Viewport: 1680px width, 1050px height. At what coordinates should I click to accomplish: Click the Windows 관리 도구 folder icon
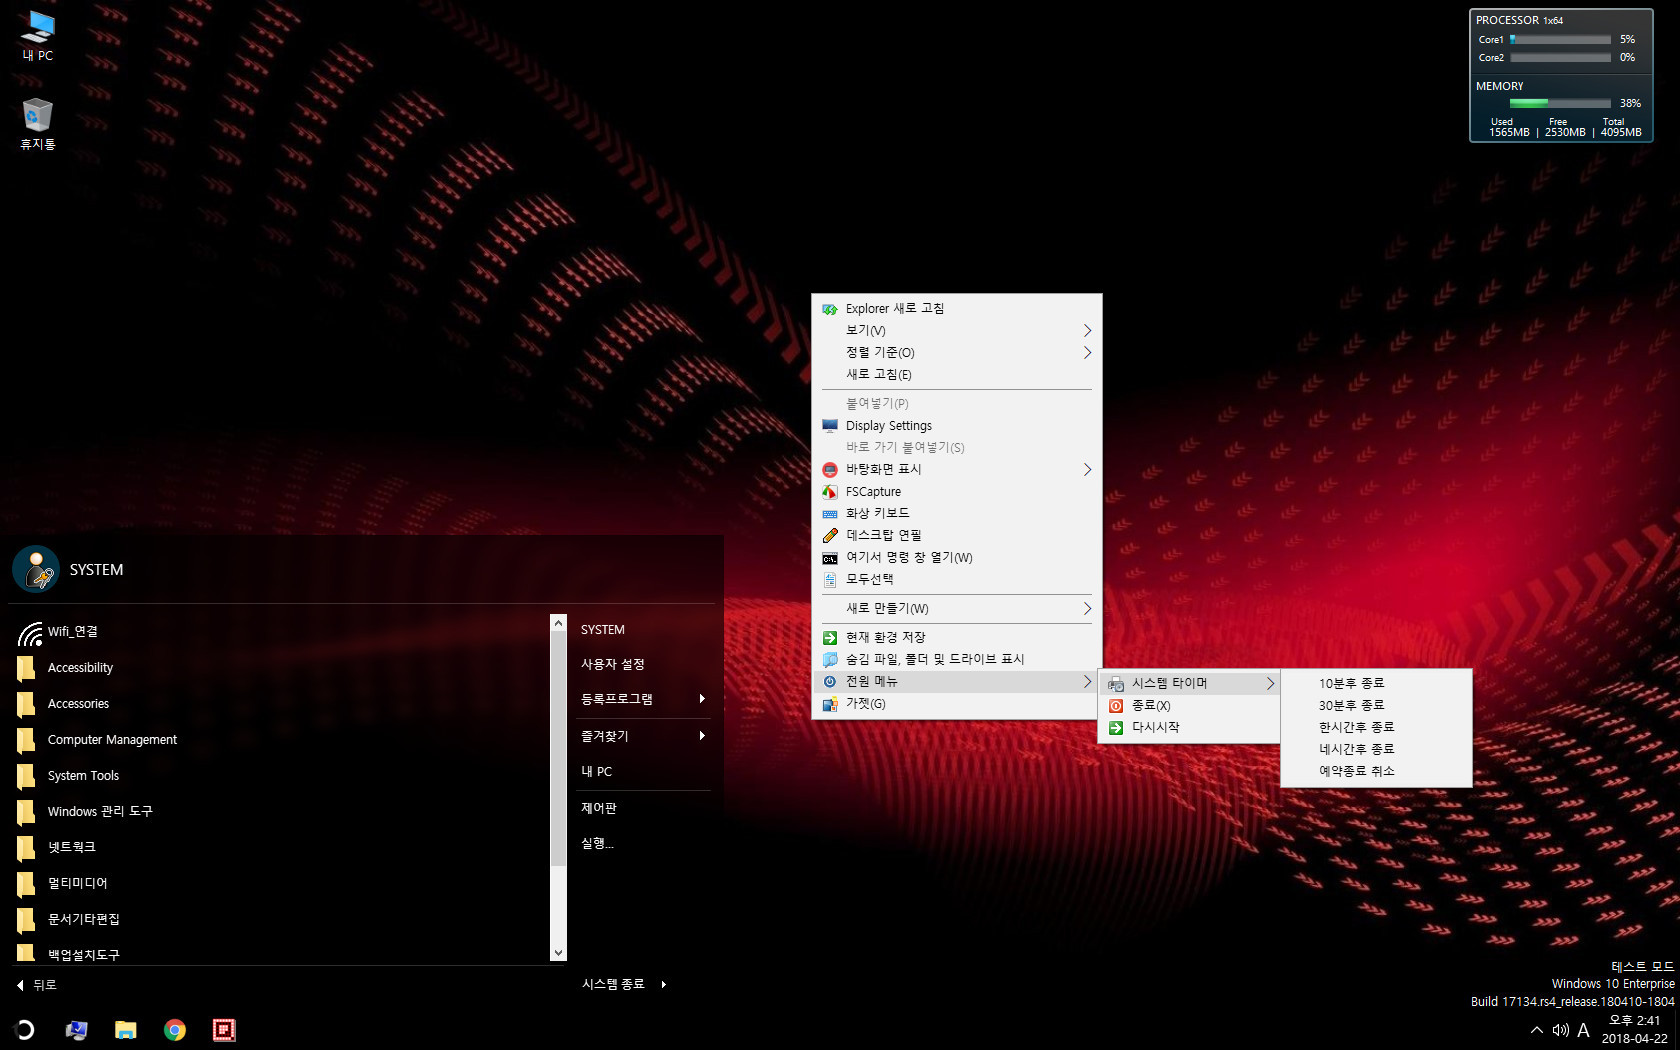pos(27,811)
